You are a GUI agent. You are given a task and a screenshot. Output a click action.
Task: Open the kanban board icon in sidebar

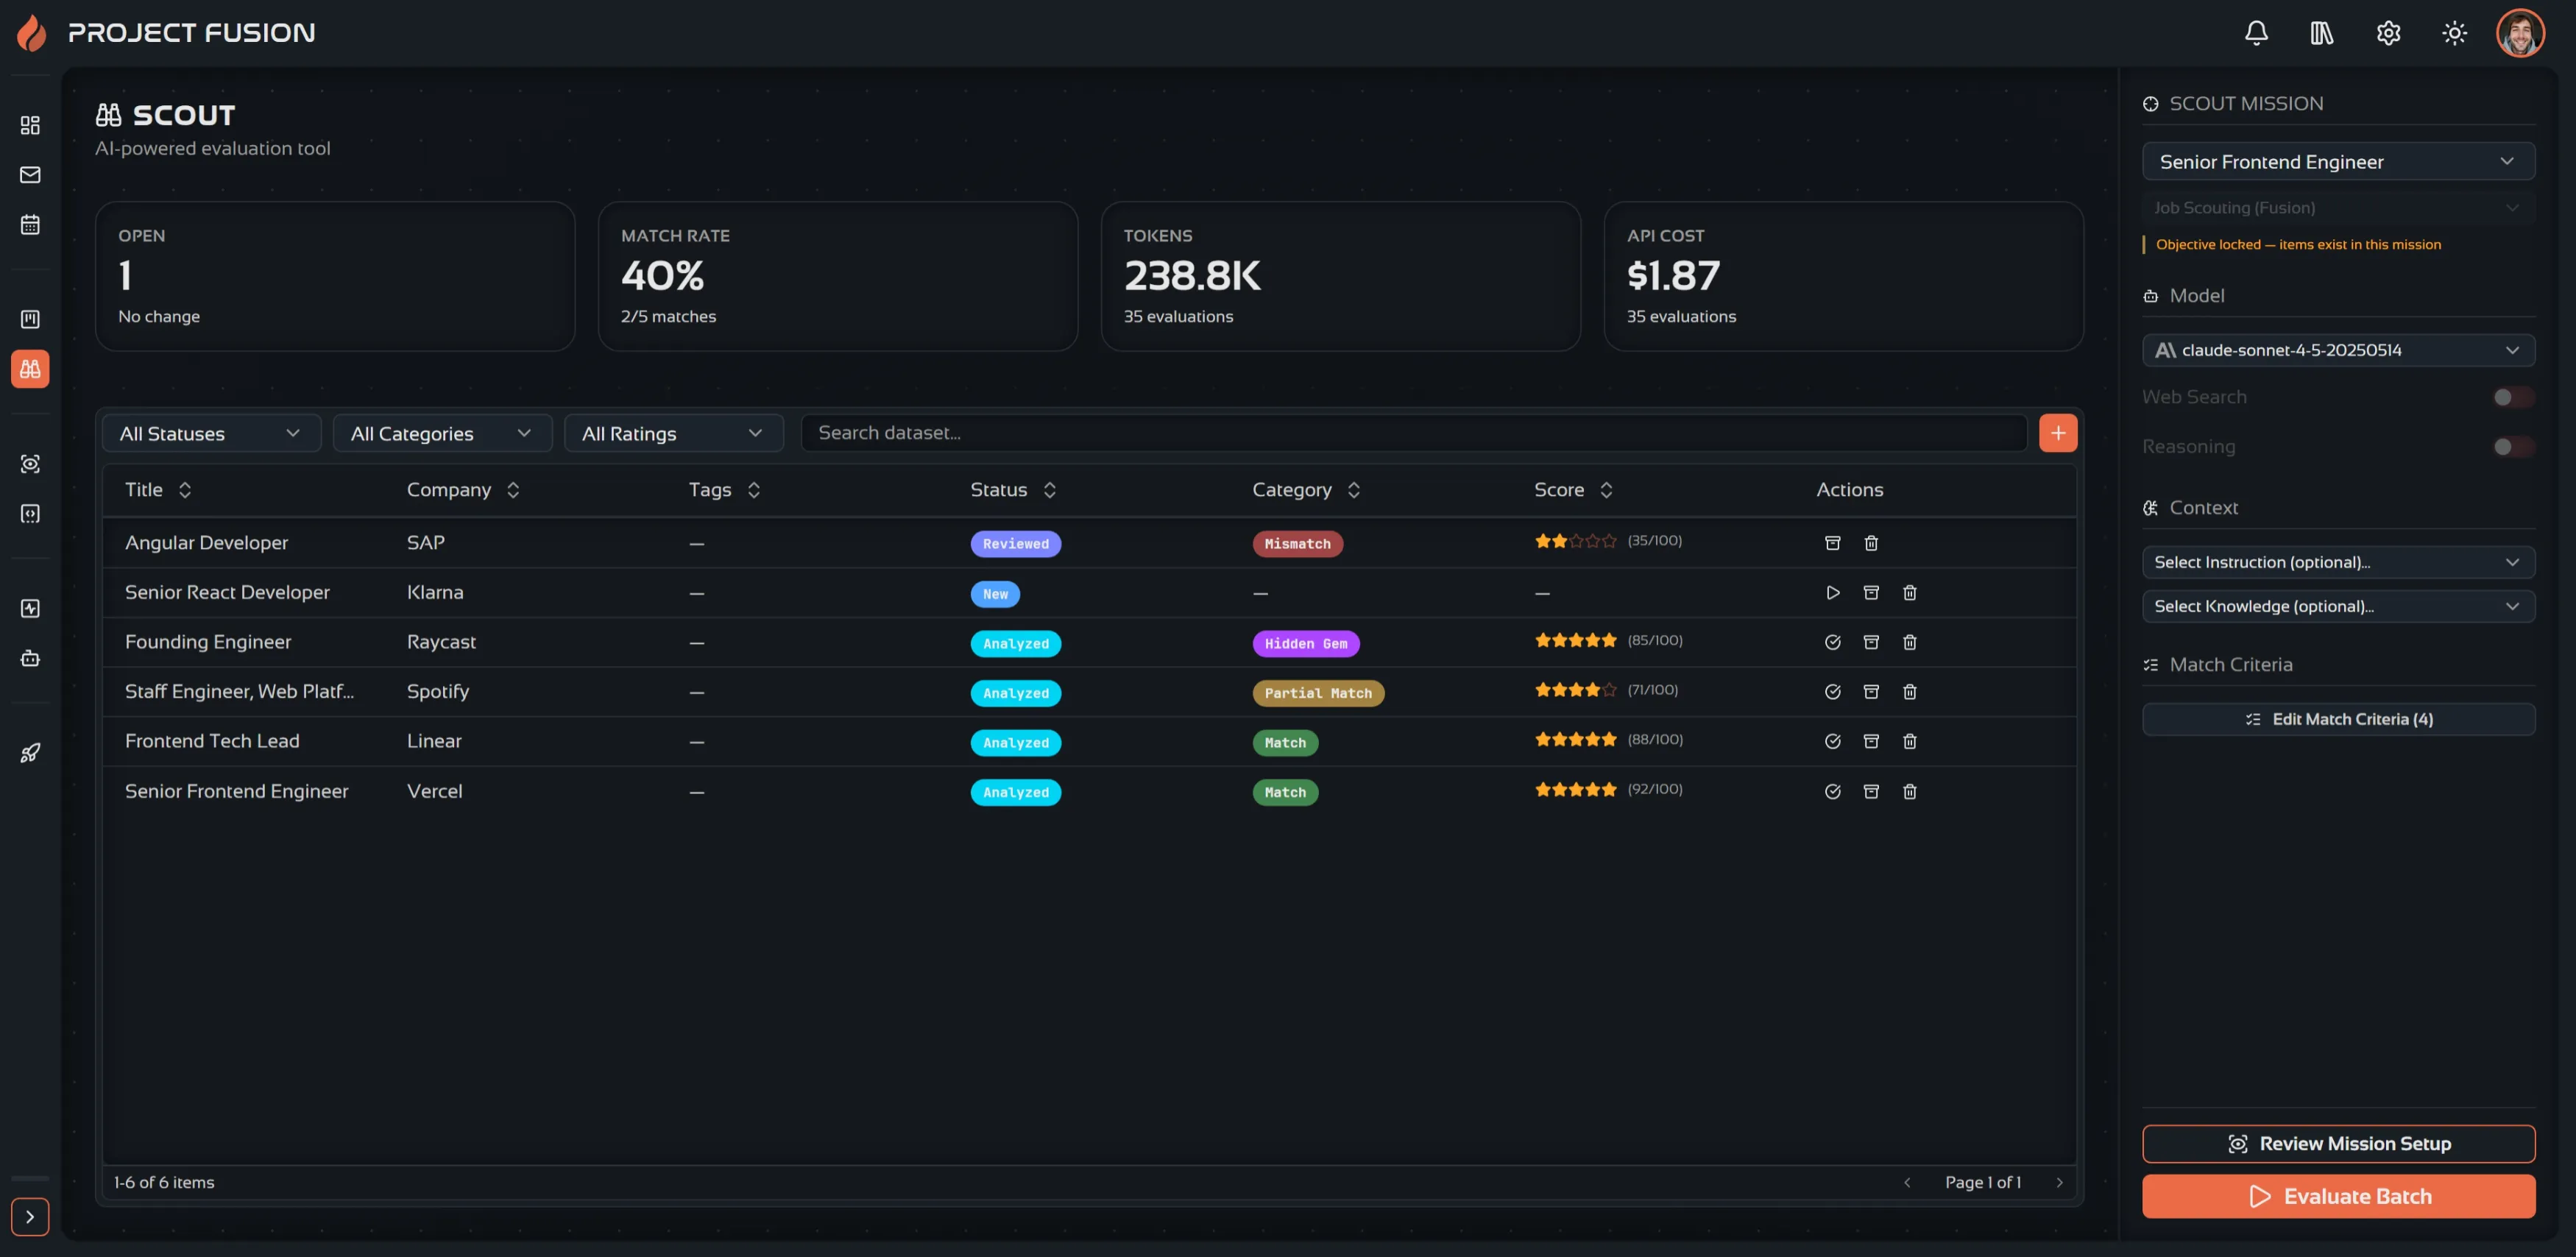click(x=30, y=319)
